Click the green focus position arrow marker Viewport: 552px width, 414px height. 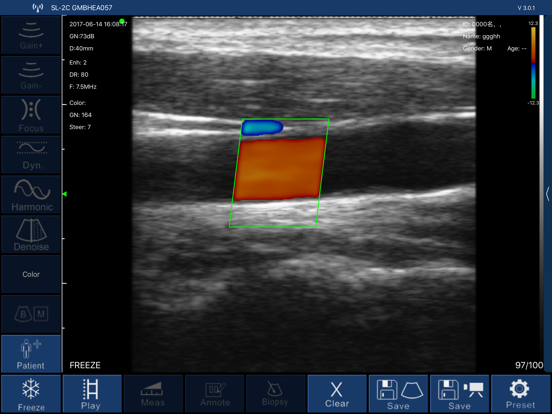pos(65,194)
